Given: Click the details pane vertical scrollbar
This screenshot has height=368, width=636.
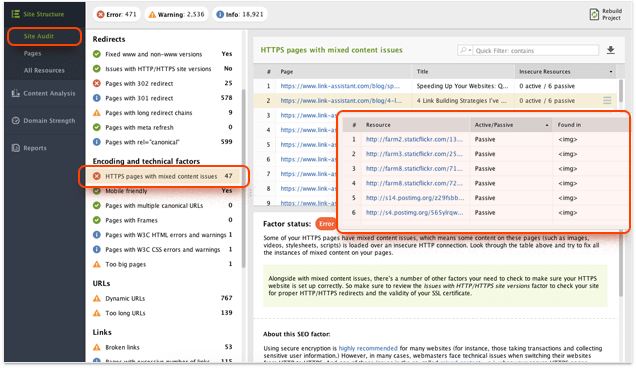Looking at the screenshot, I should tap(621, 264).
